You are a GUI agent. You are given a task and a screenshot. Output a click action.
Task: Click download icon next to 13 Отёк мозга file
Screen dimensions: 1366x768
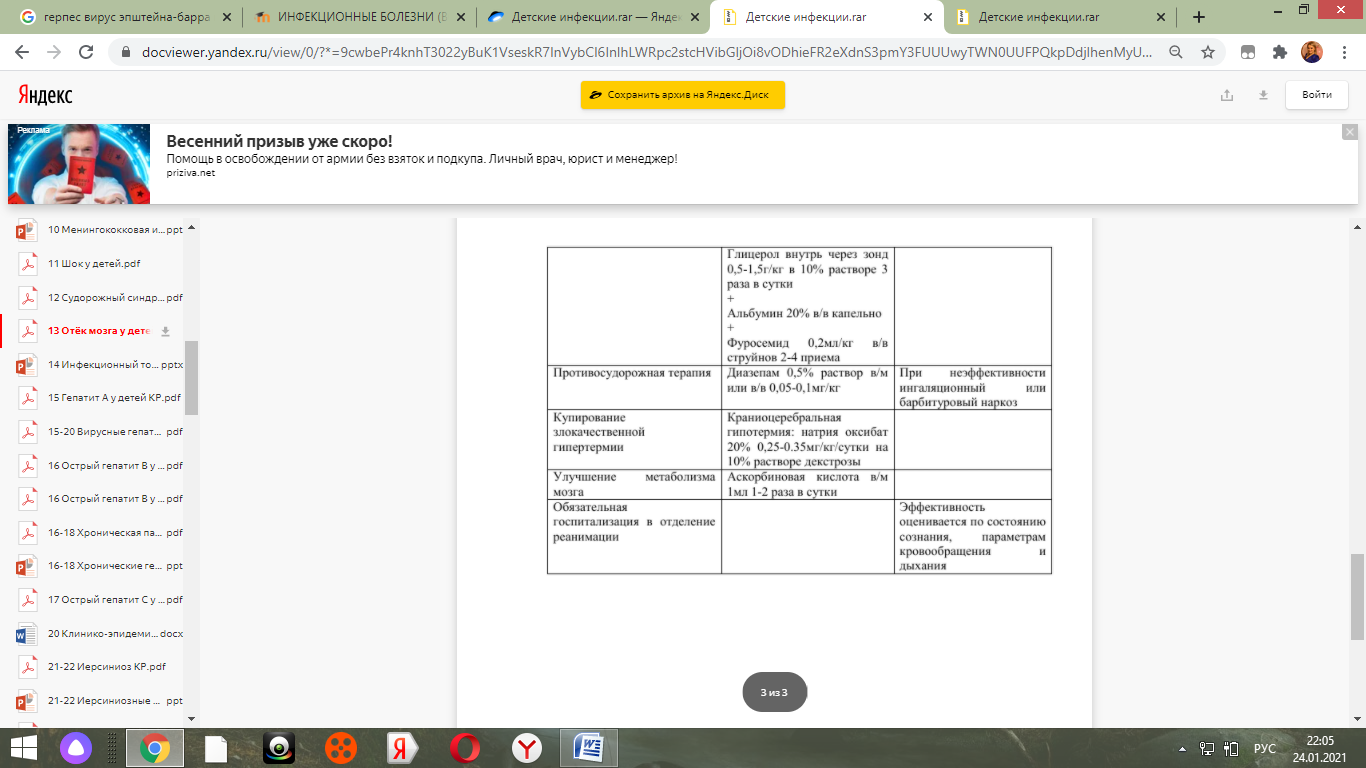[166, 332]
